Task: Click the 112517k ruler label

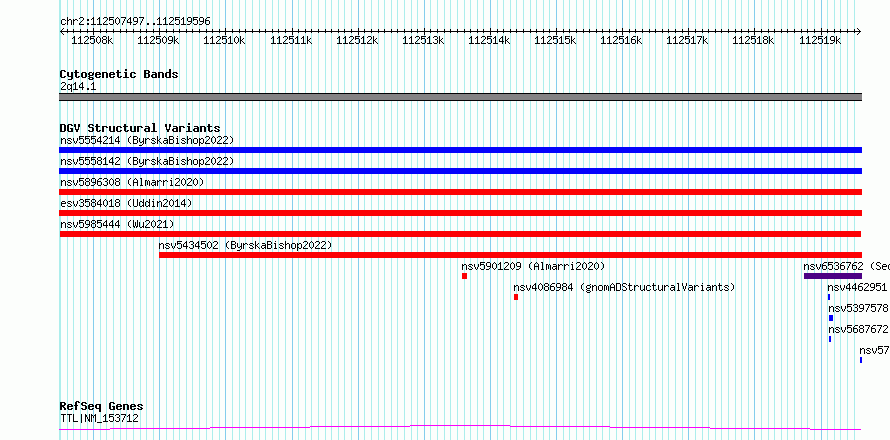Action: point(687,40)
